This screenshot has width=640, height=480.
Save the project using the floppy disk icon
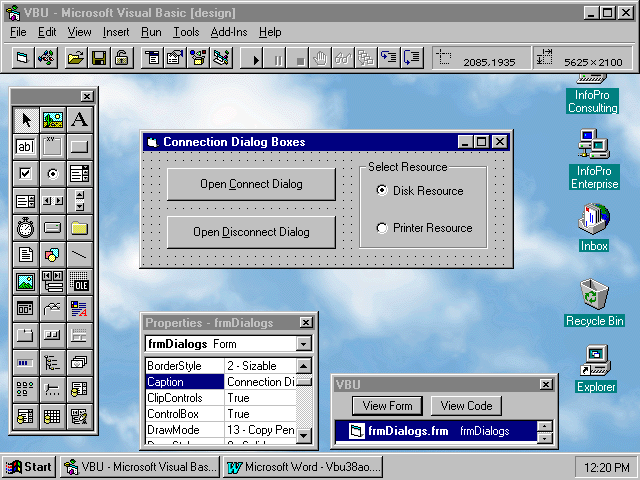tap(99, 58)
